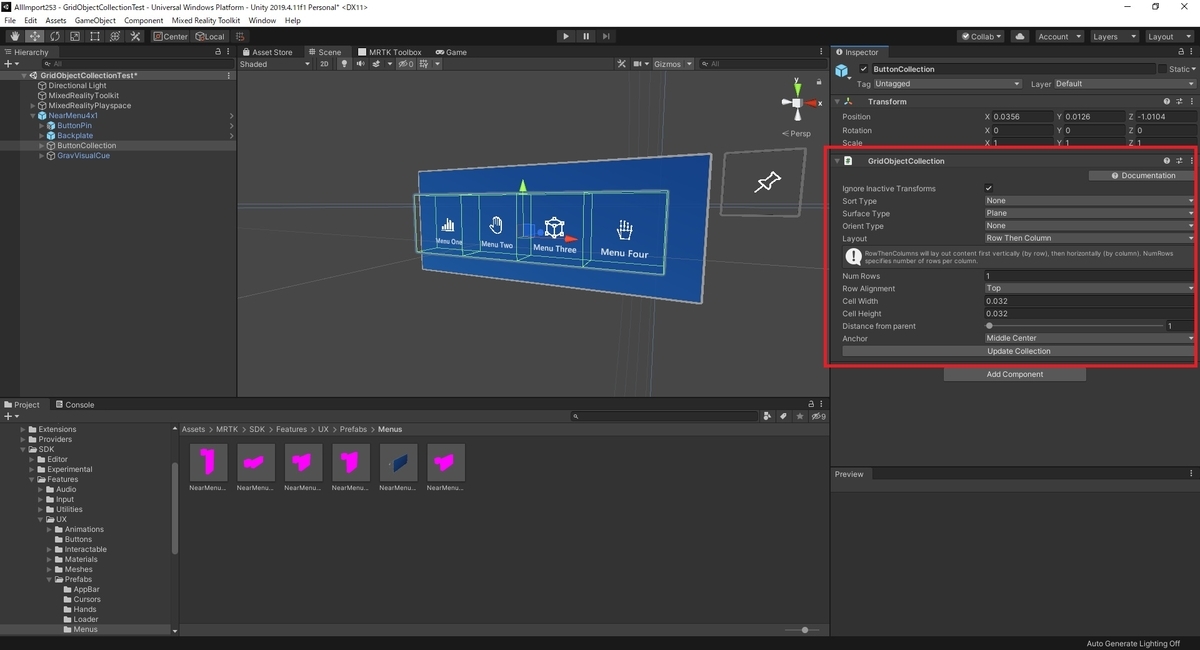The image size is (1200, 650).
Task: Open the Mixed Reality Toolkit menu
Action: coord(205,20)
